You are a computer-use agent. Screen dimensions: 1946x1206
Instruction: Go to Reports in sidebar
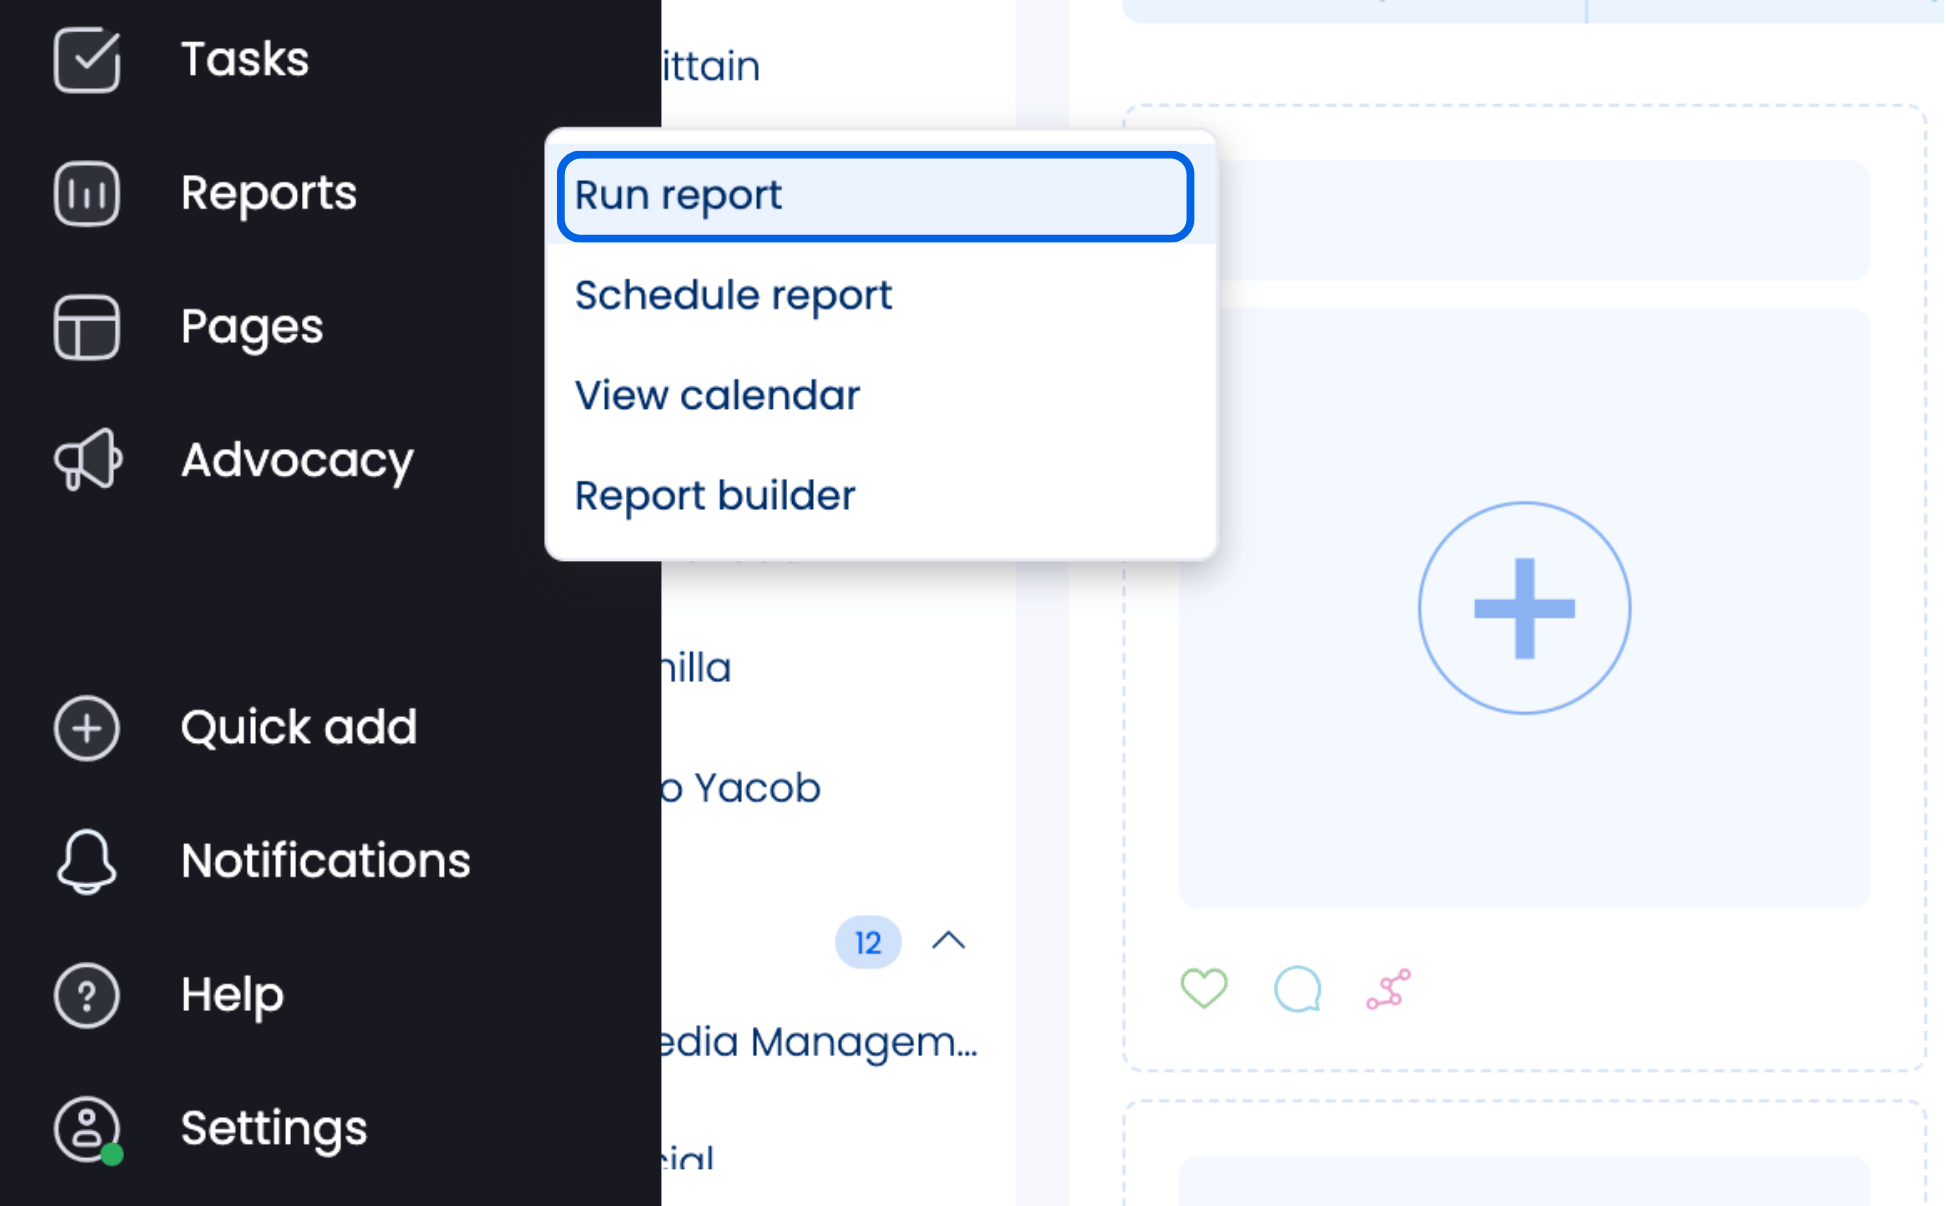coord(269,193)
